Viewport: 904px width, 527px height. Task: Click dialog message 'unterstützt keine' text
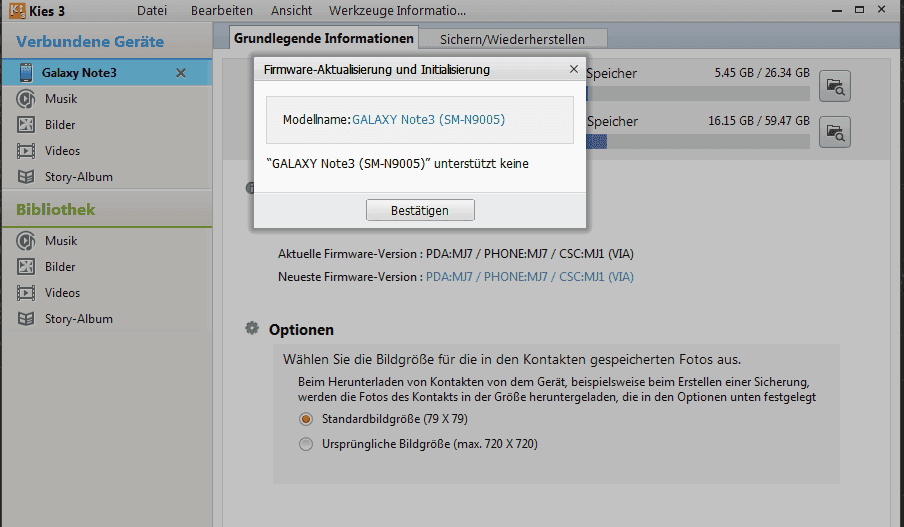481,164
